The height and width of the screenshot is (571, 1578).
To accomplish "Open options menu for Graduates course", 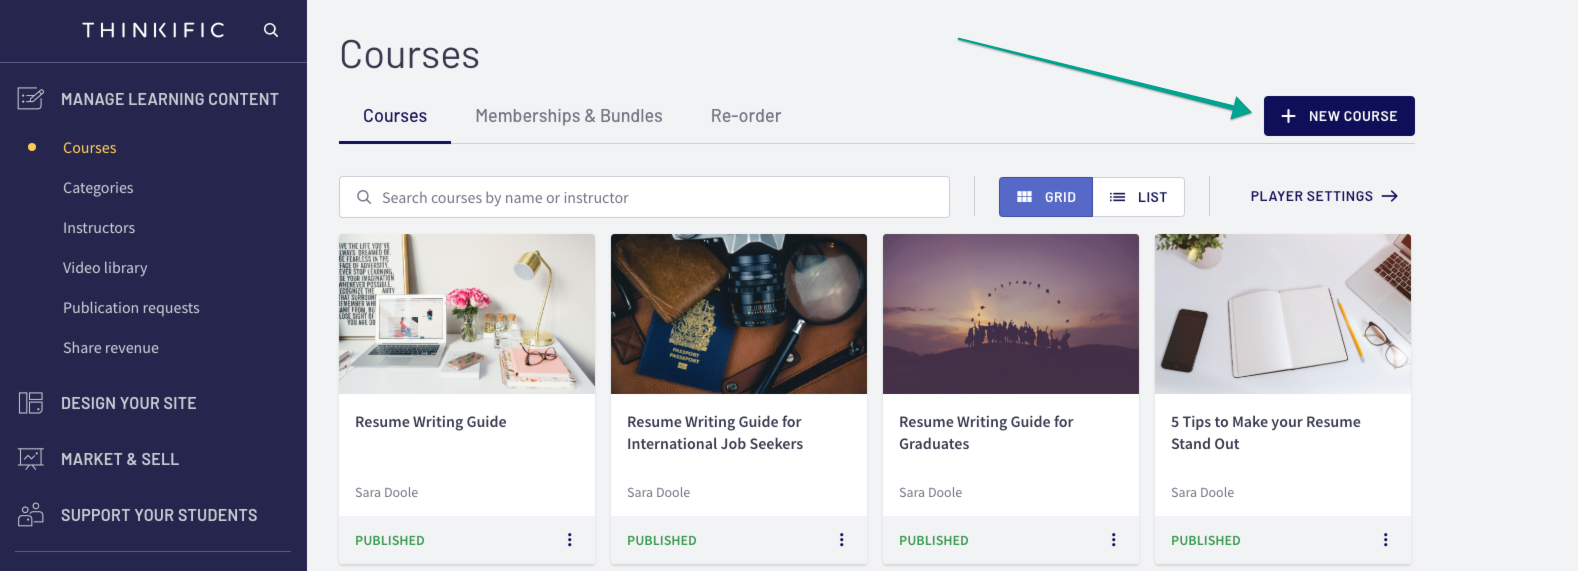I will (x=1114, y=540).
